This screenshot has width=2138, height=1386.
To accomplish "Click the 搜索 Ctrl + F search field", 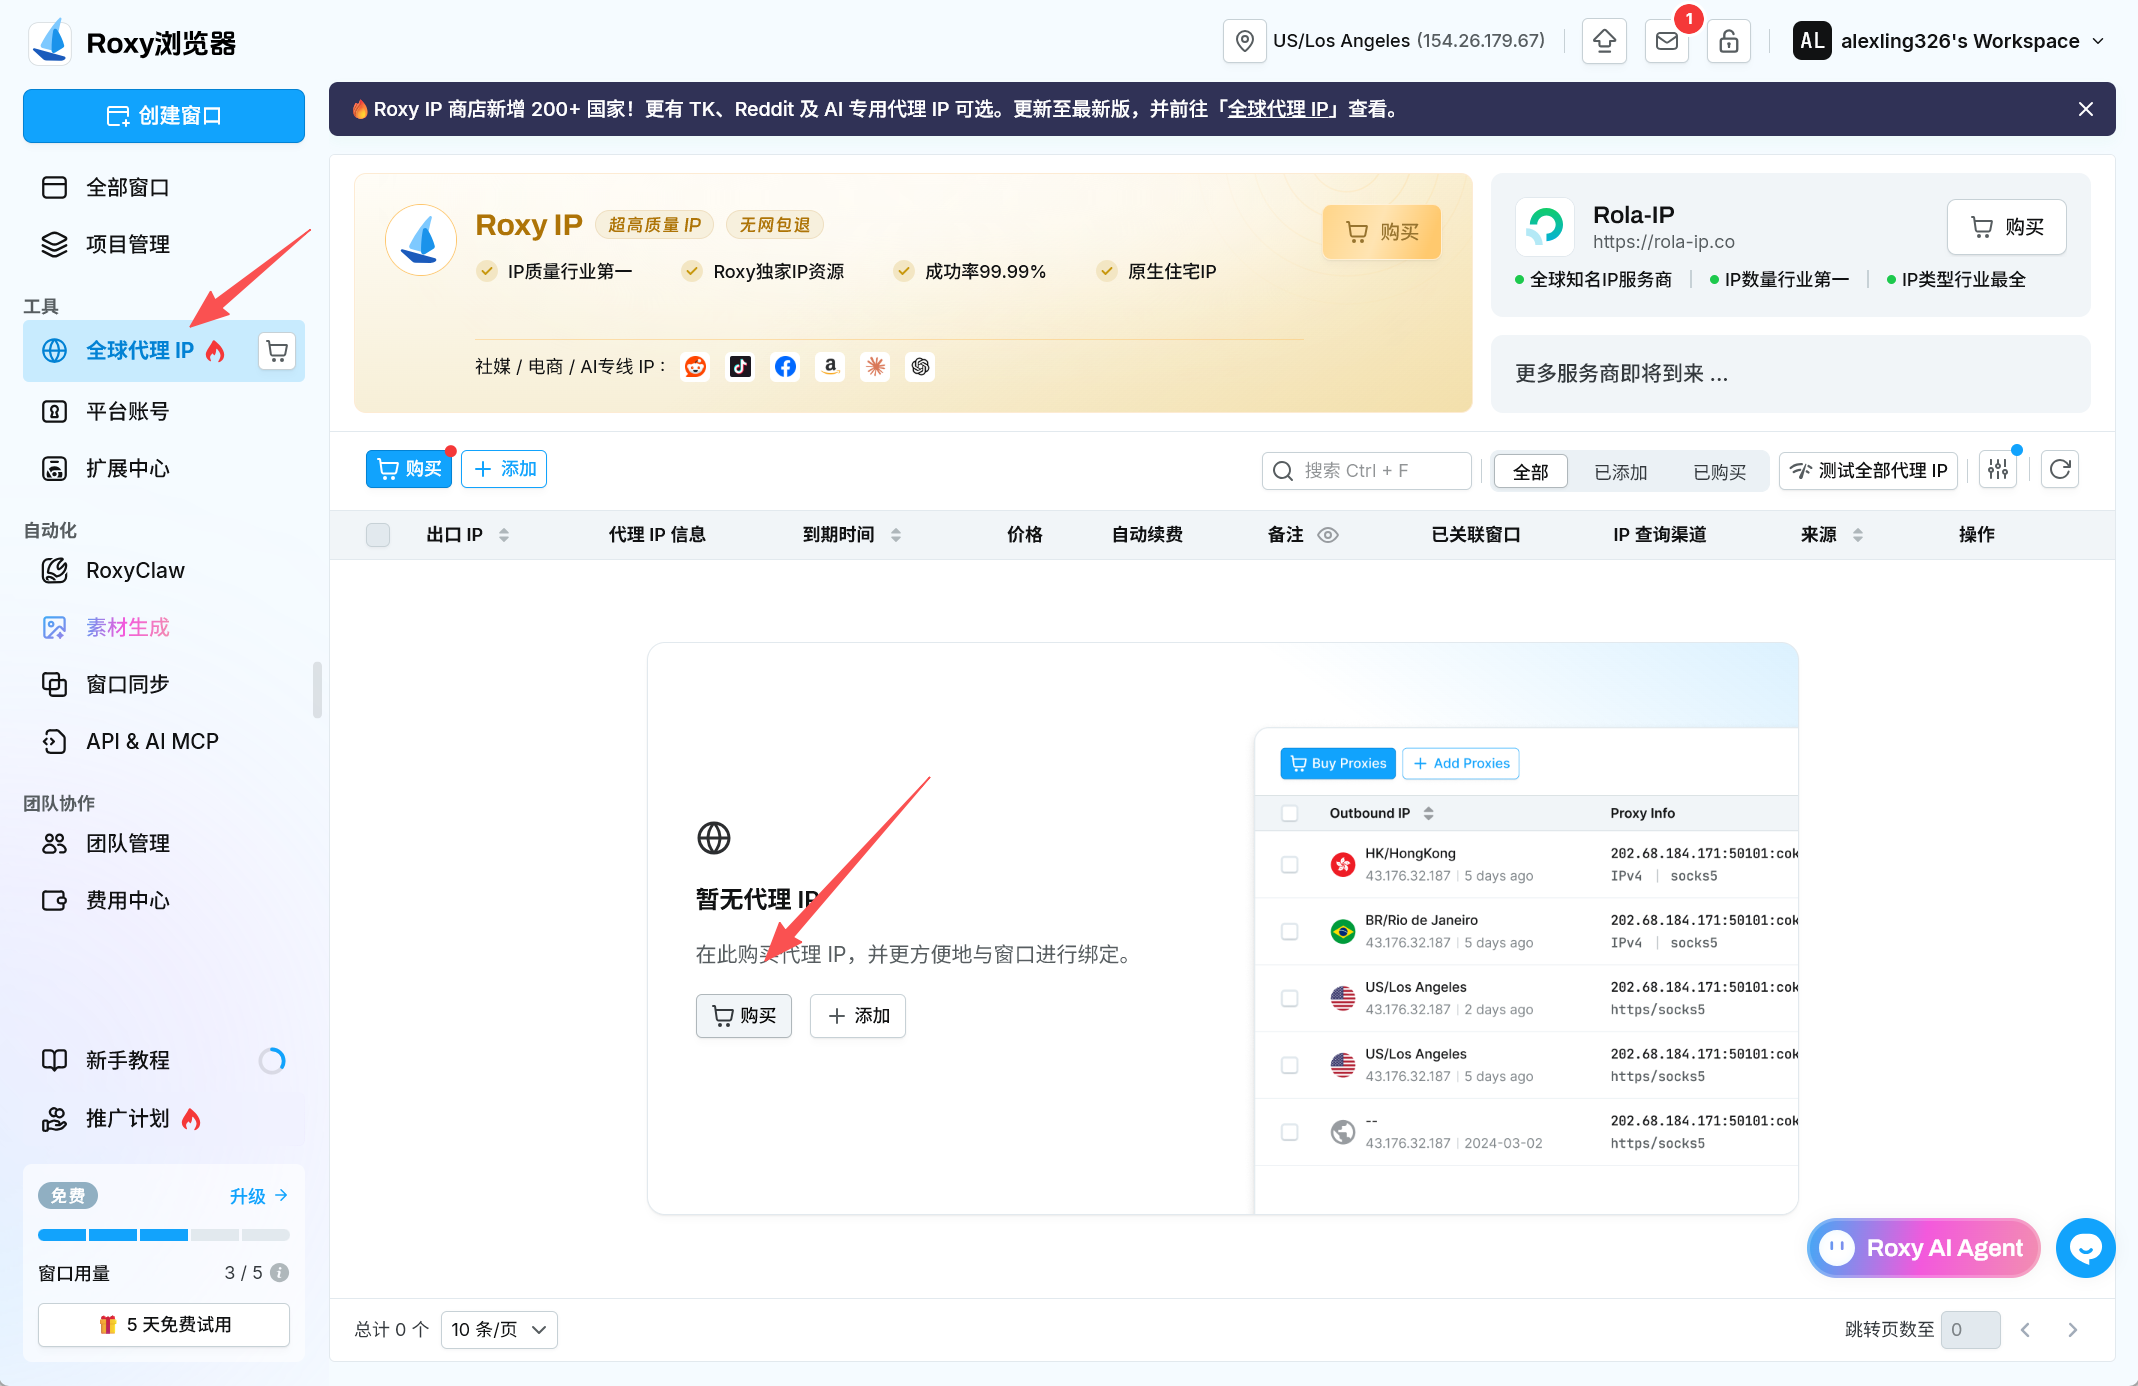I will (x=1367, y=471).
